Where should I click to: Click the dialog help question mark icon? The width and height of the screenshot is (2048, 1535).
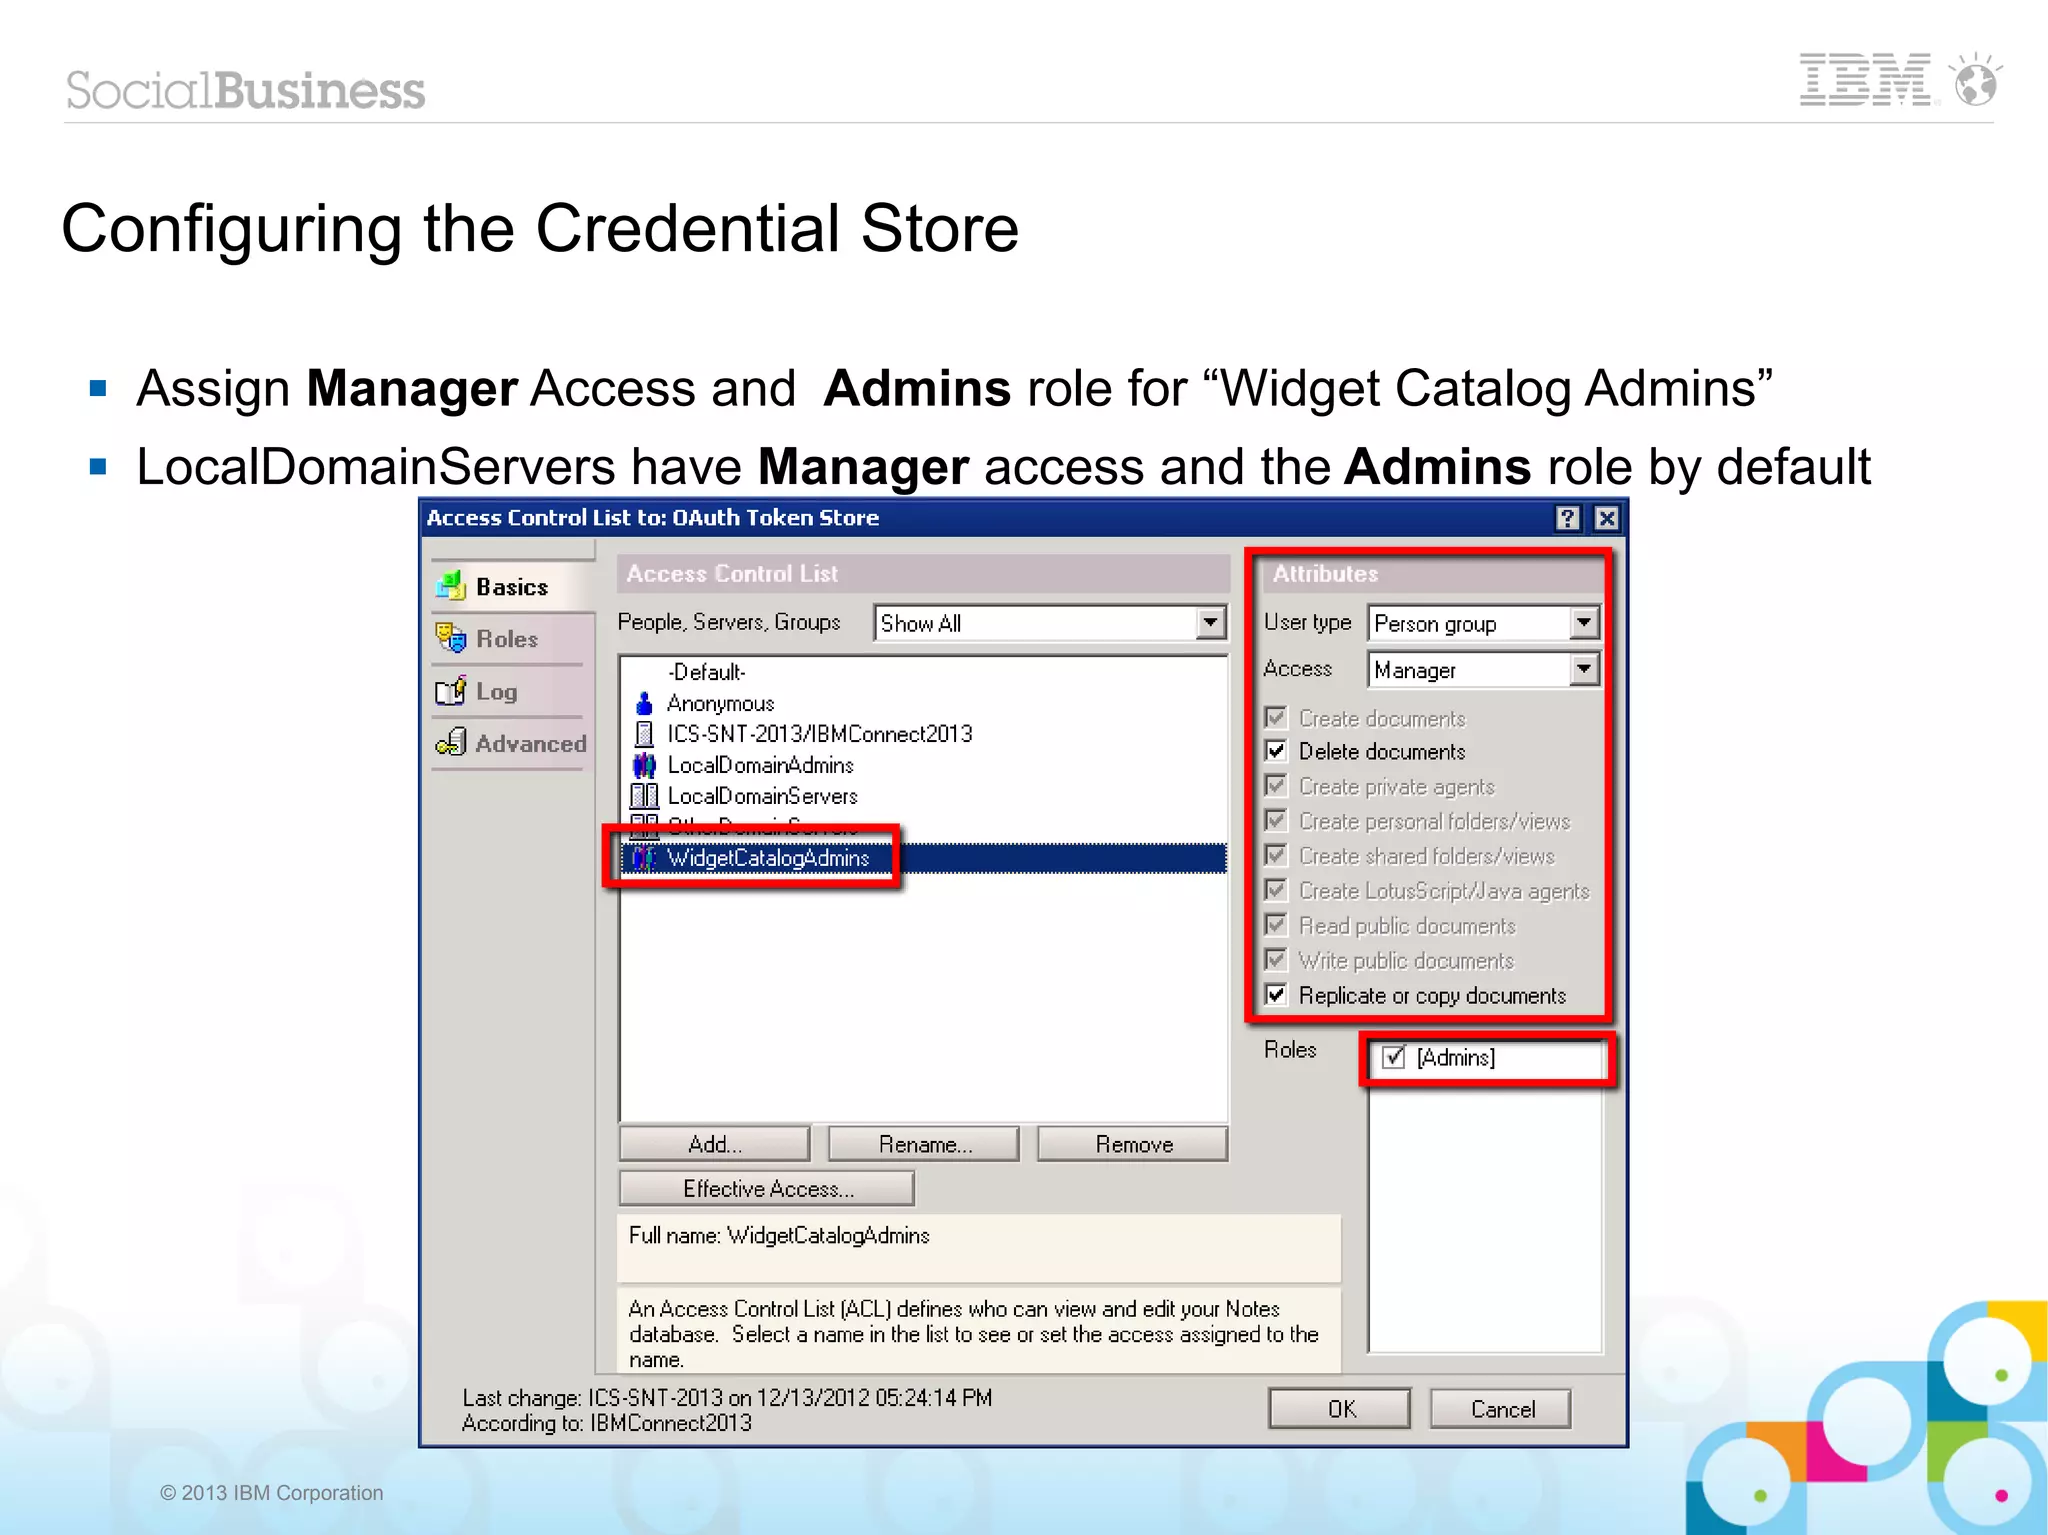1567,518
